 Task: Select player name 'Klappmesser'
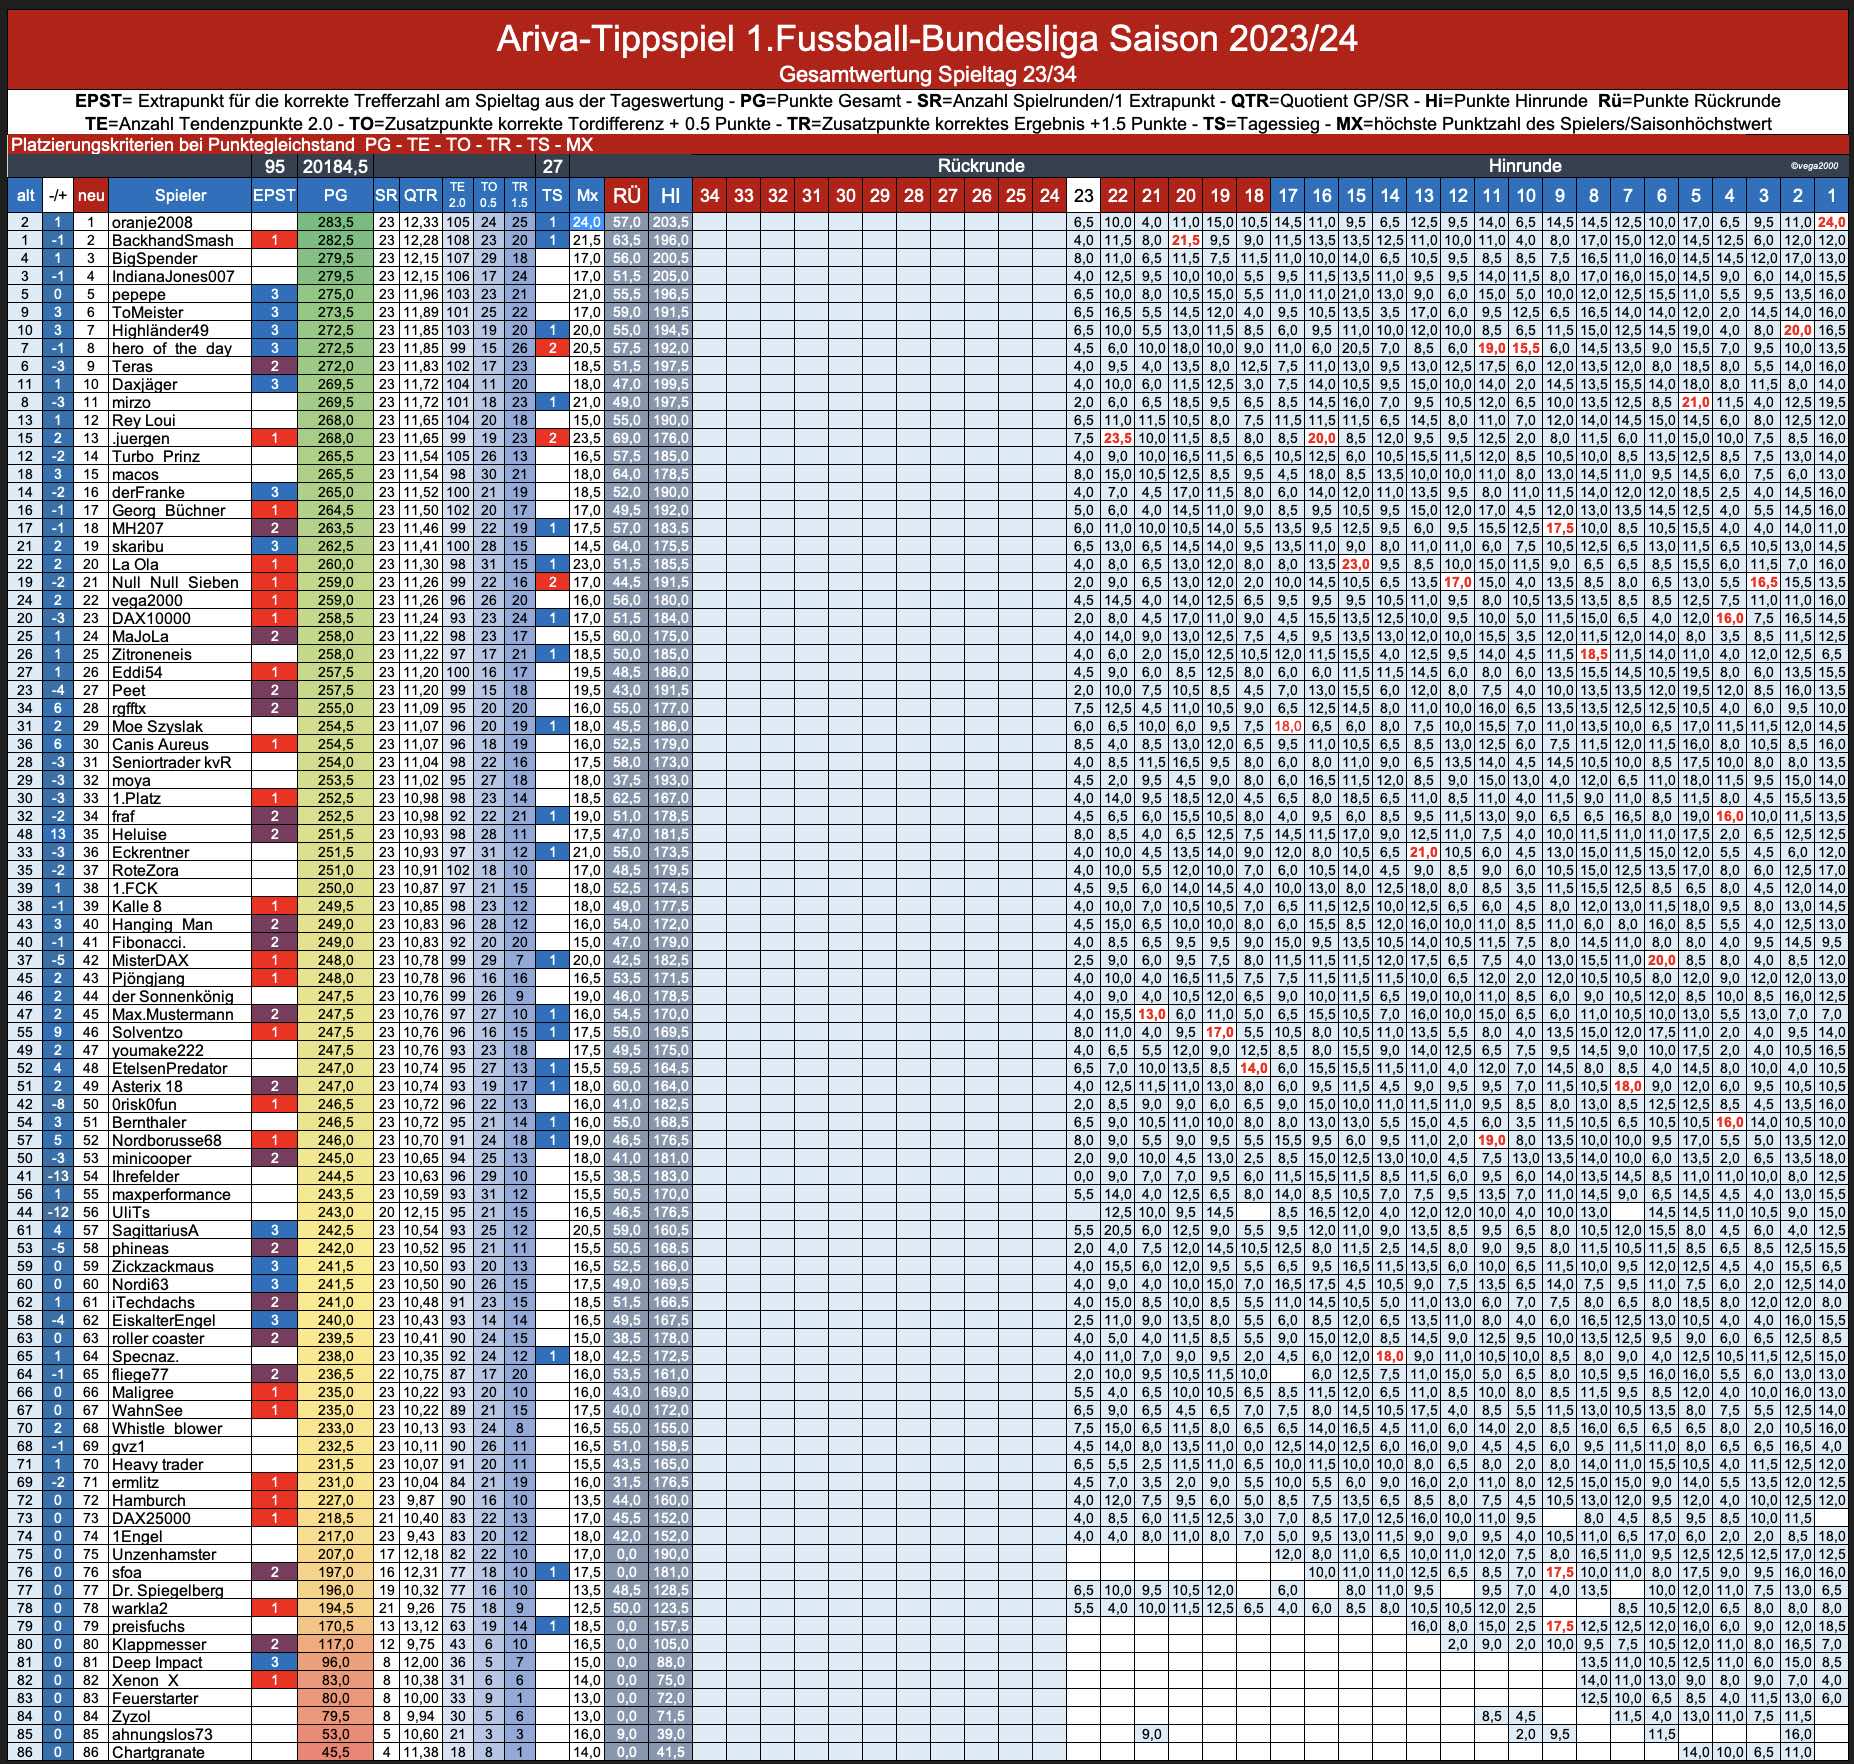coord(159,1644)
